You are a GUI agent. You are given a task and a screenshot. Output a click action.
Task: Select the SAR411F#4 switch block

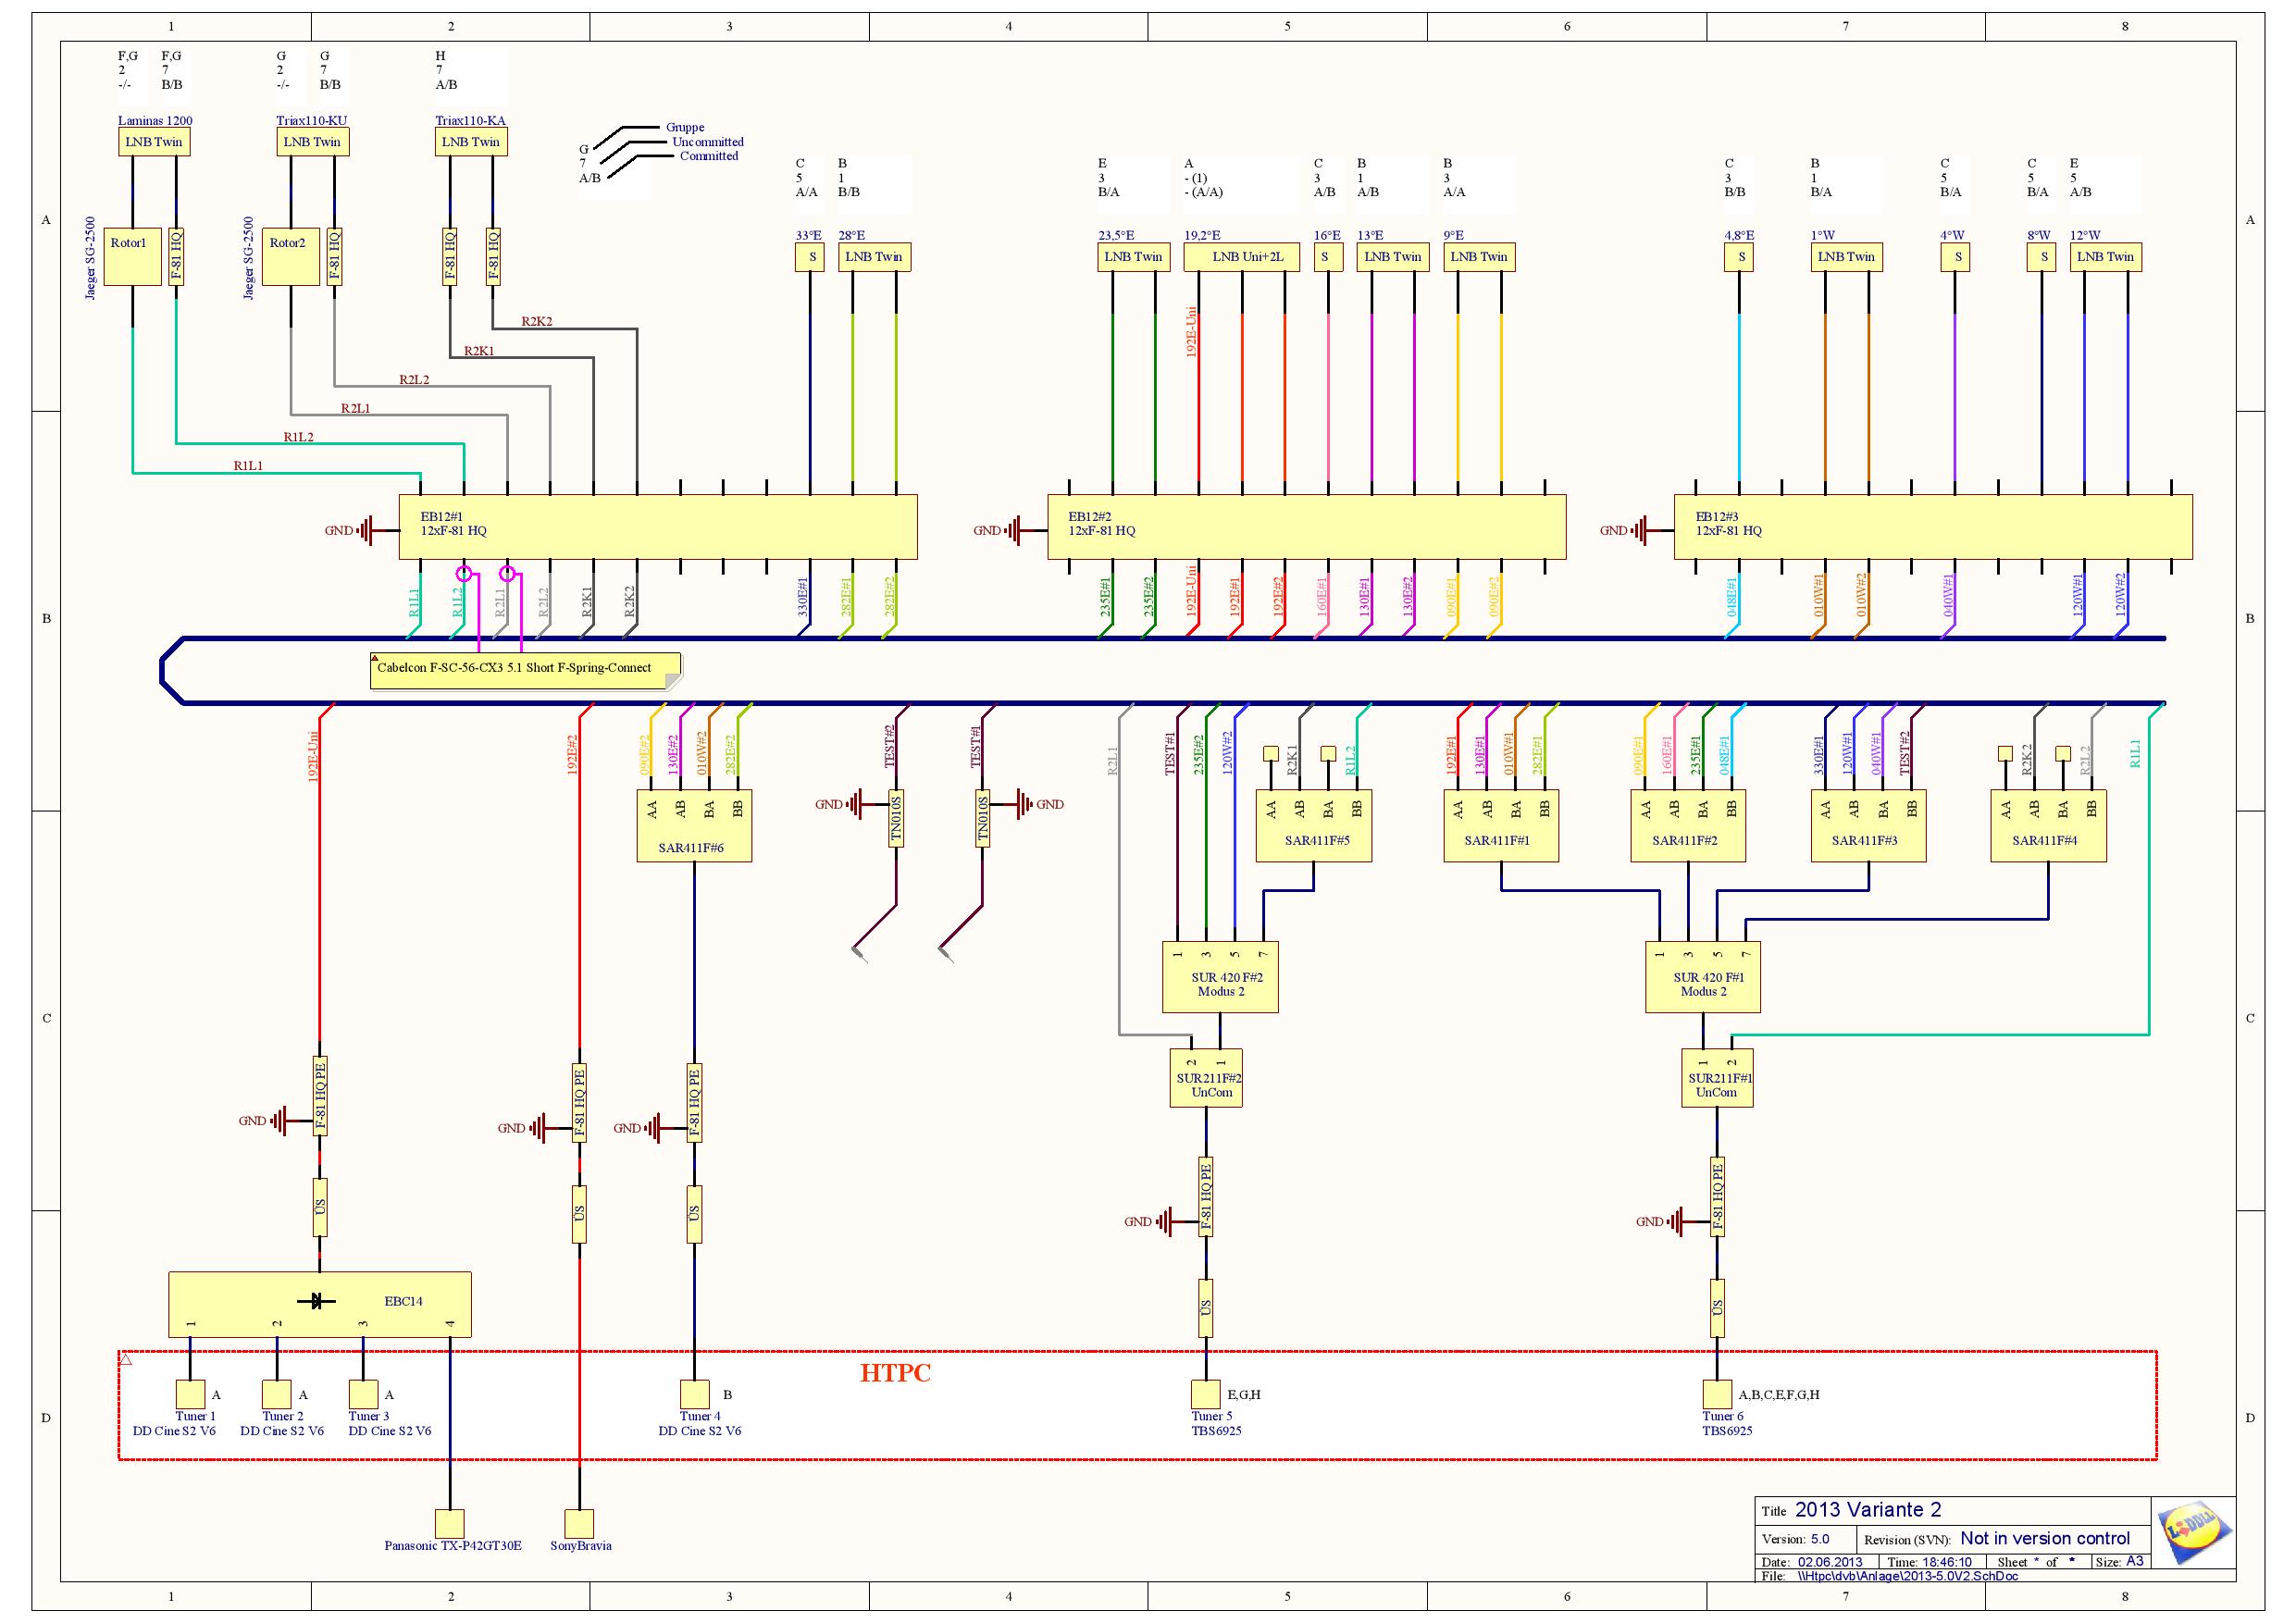(2048, 826)
